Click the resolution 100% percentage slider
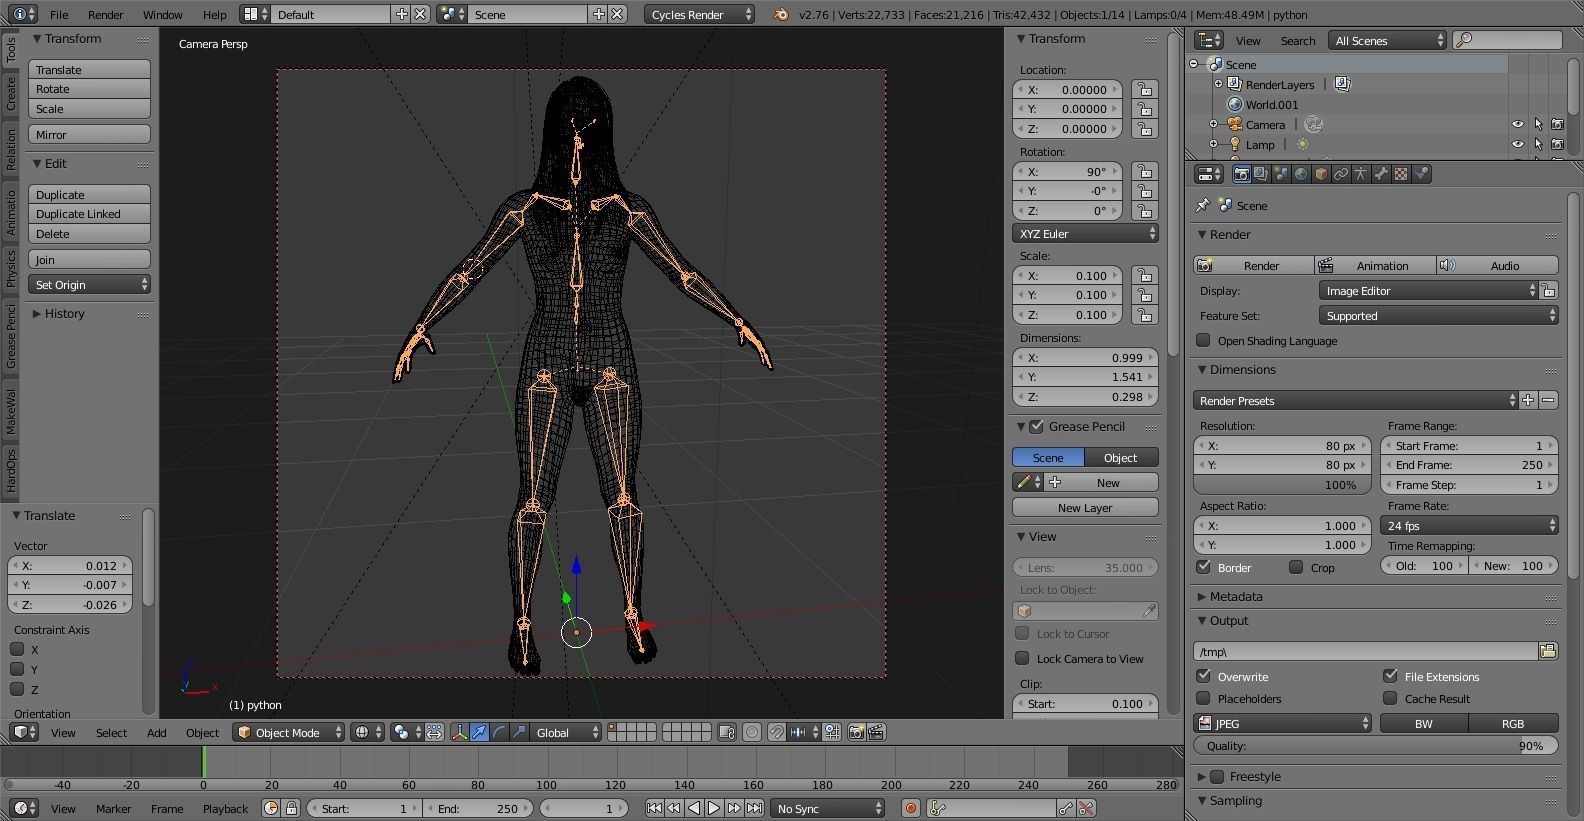The width and height of the screenshot is (1584, 821). pyautogui.click(x=1284, y=485)
